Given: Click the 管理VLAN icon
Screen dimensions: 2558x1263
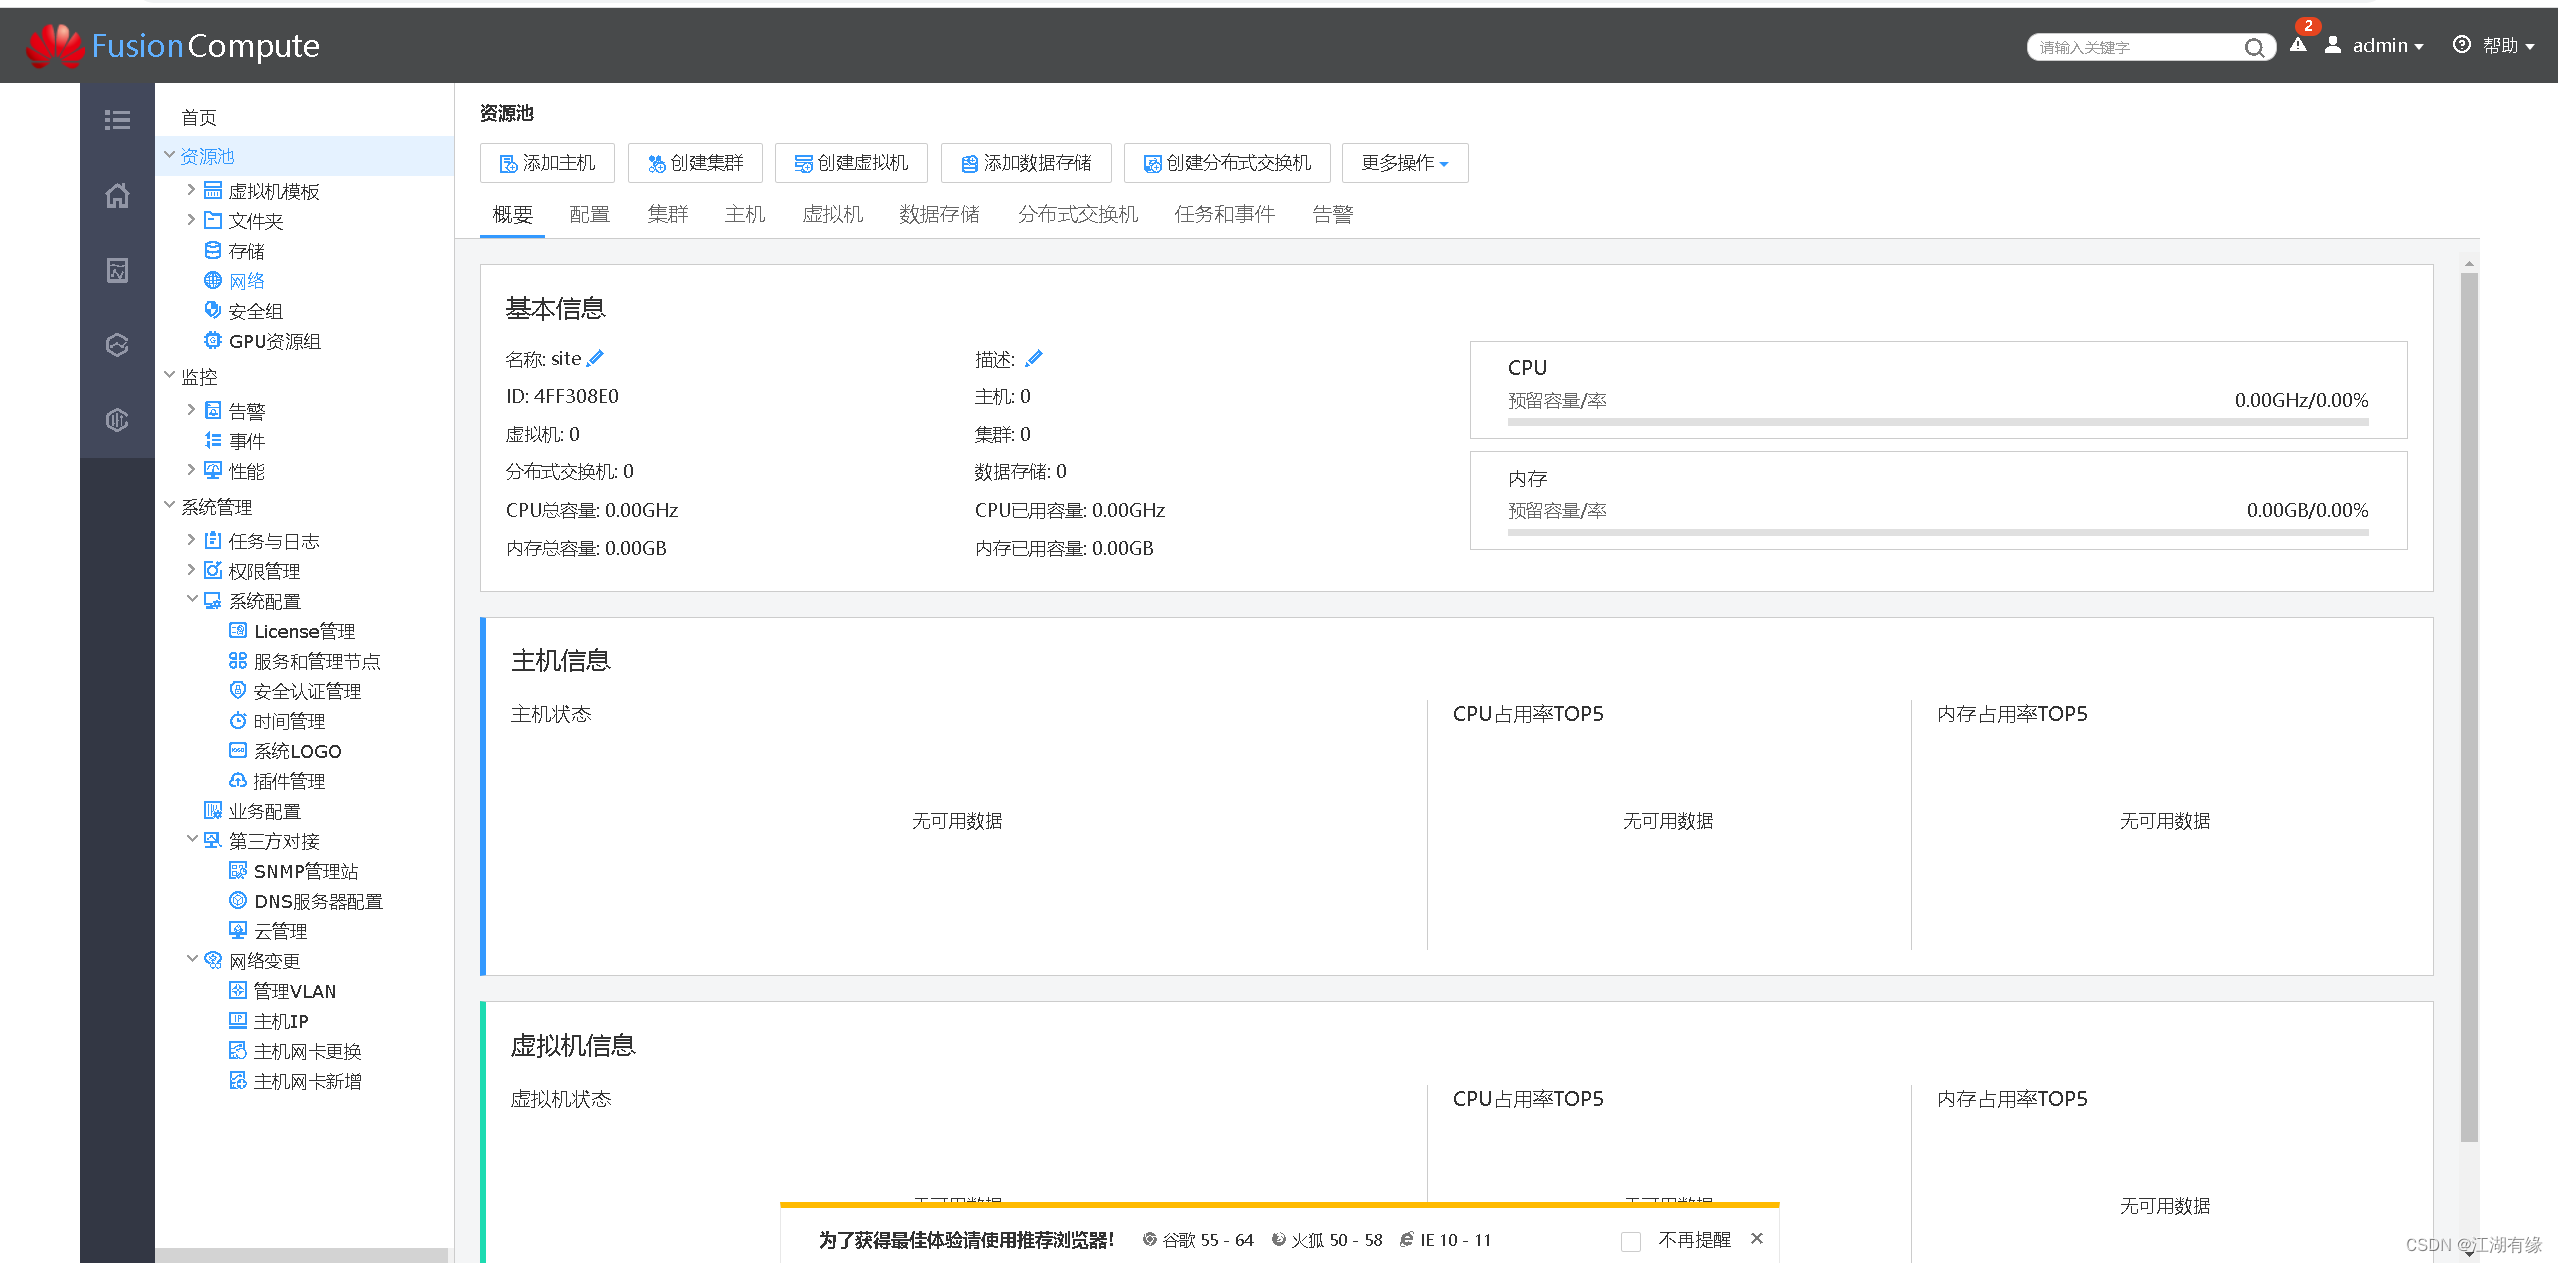Looking at the screenshot, I should pos(238,990).
